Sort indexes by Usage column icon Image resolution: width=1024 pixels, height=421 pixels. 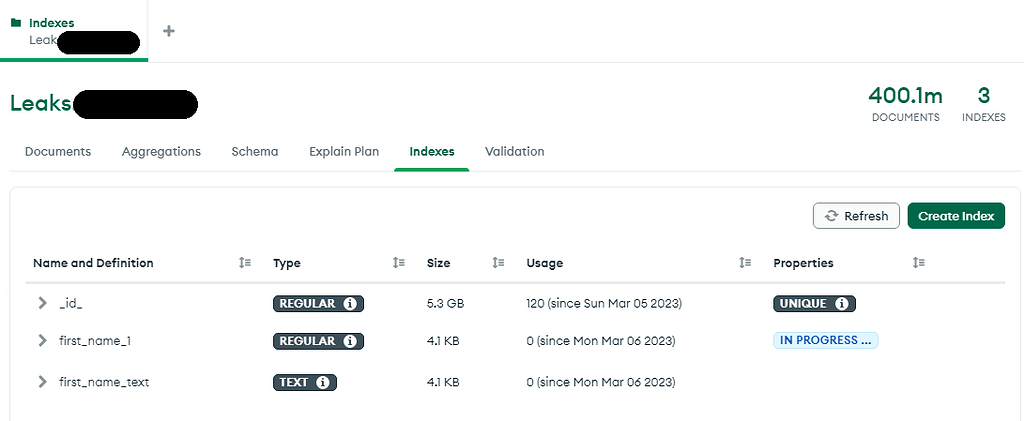tap(745, 263)
